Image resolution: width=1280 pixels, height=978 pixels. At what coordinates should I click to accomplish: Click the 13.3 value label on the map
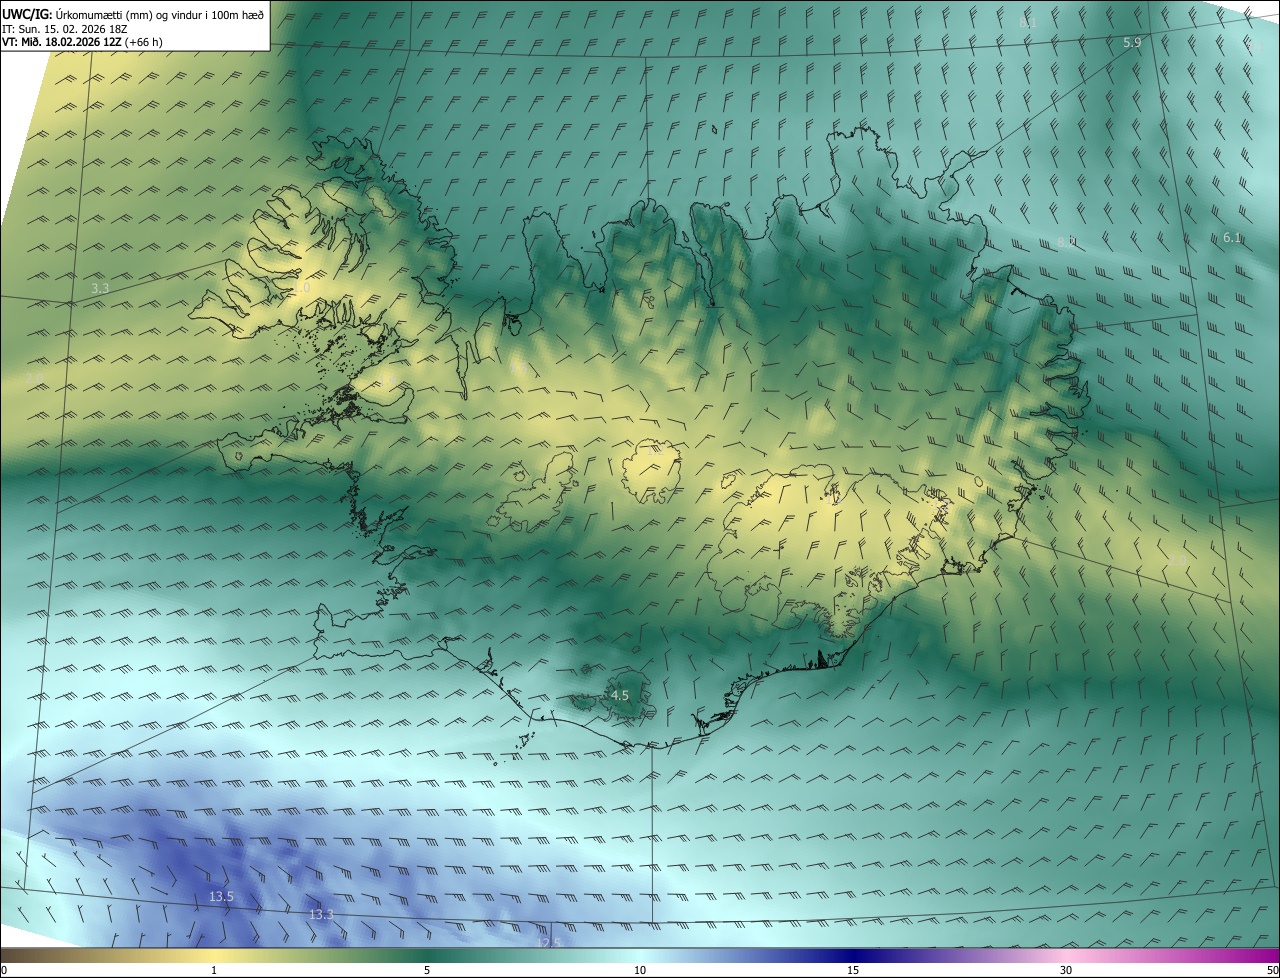[x=321, y=914]
